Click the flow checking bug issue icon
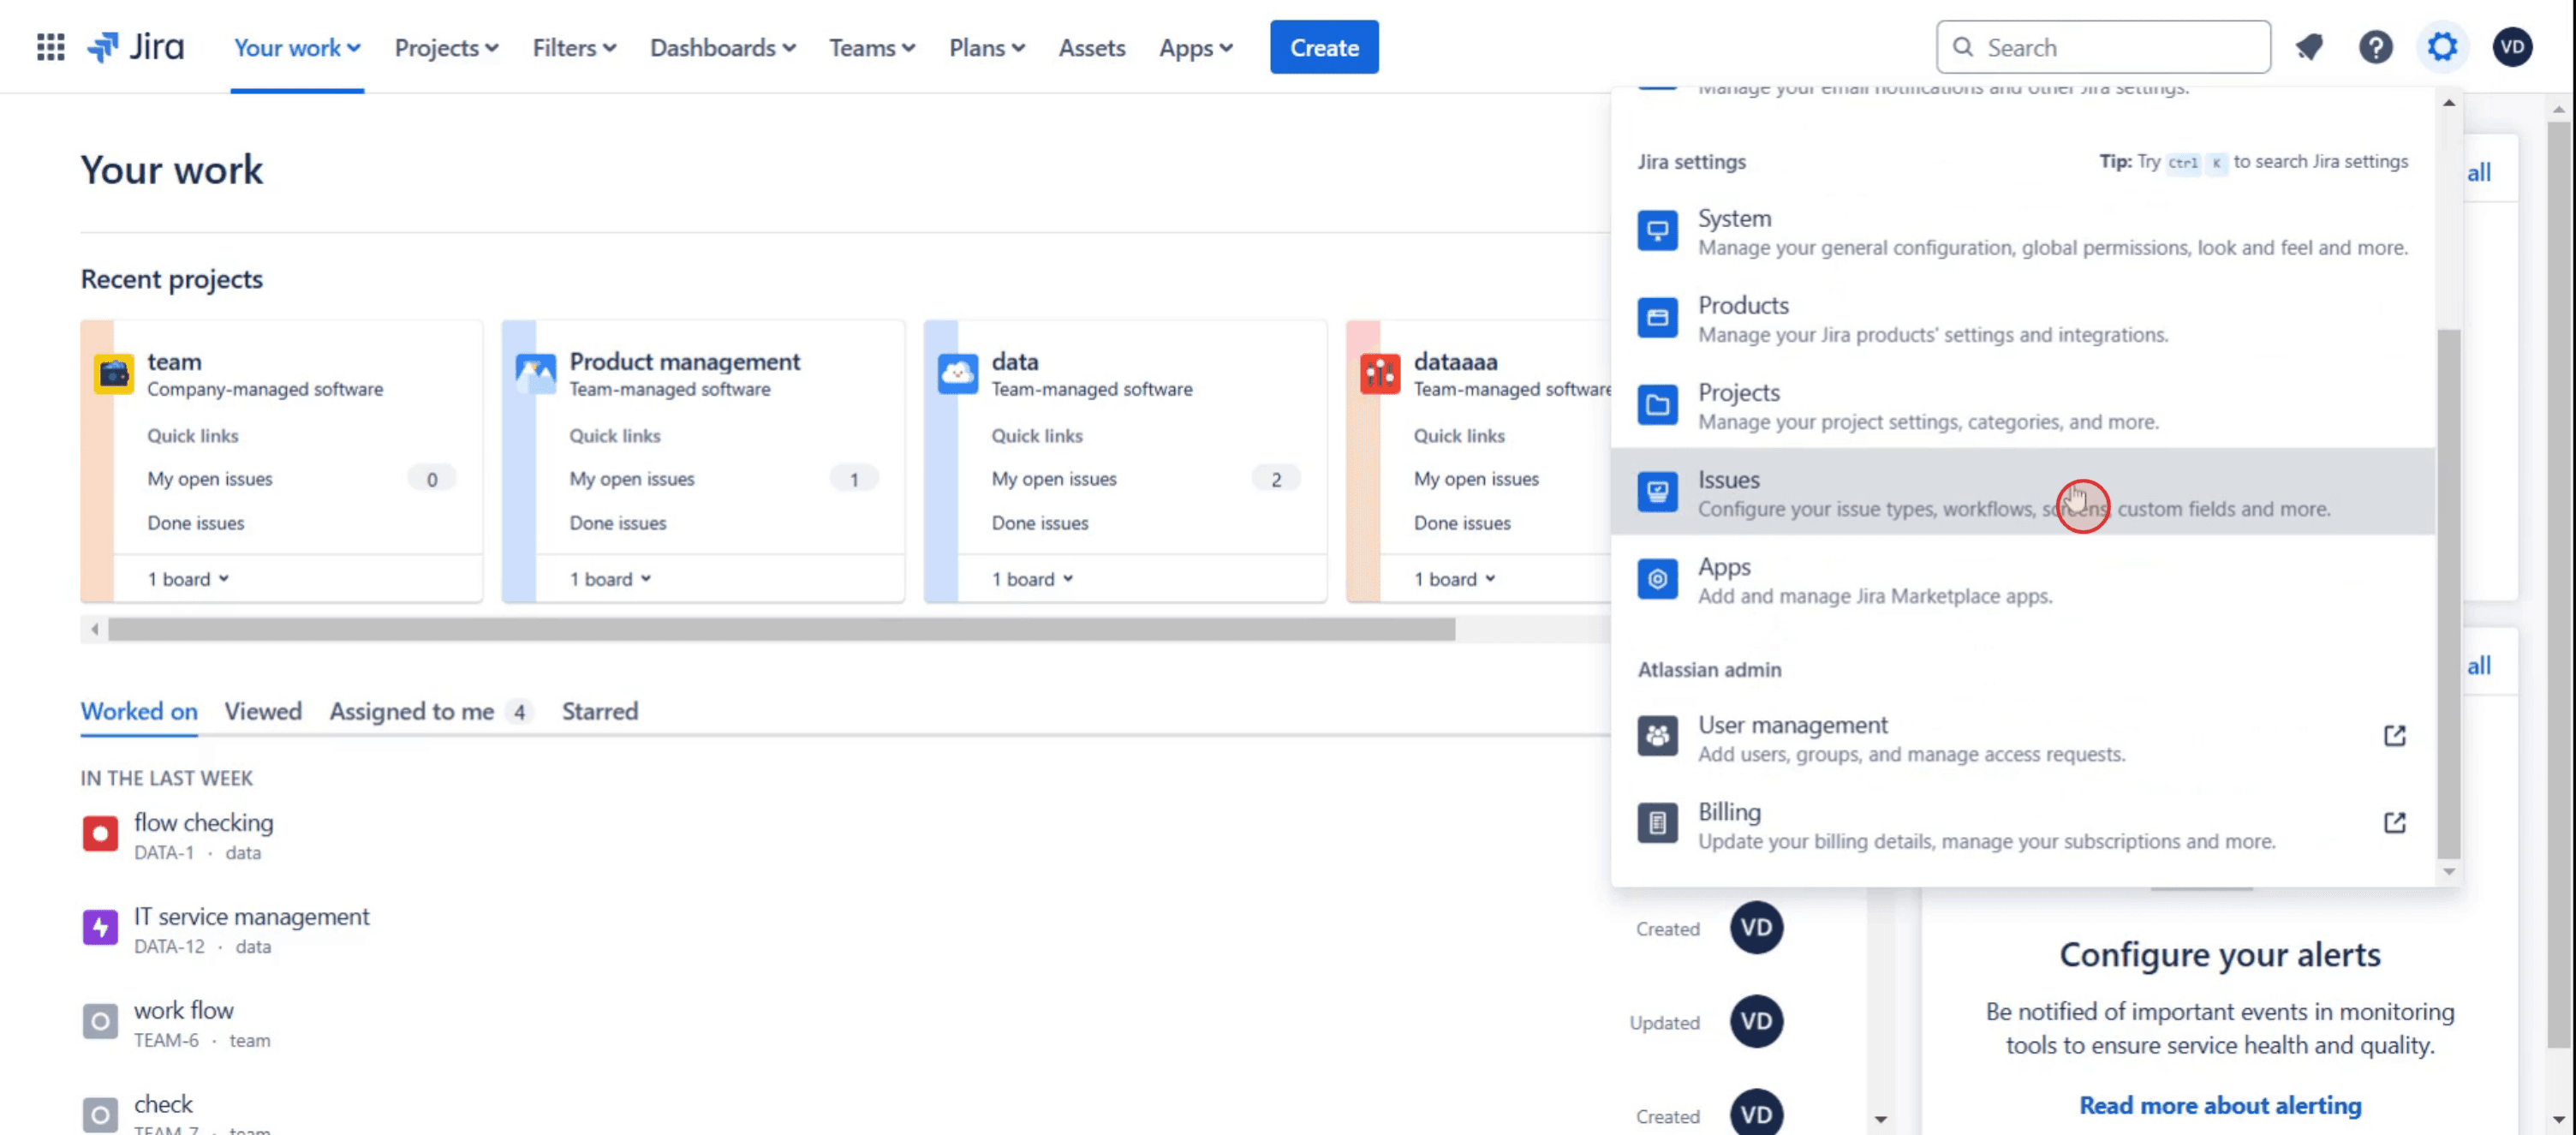The image size is (2576, 1135). (100, 833)
